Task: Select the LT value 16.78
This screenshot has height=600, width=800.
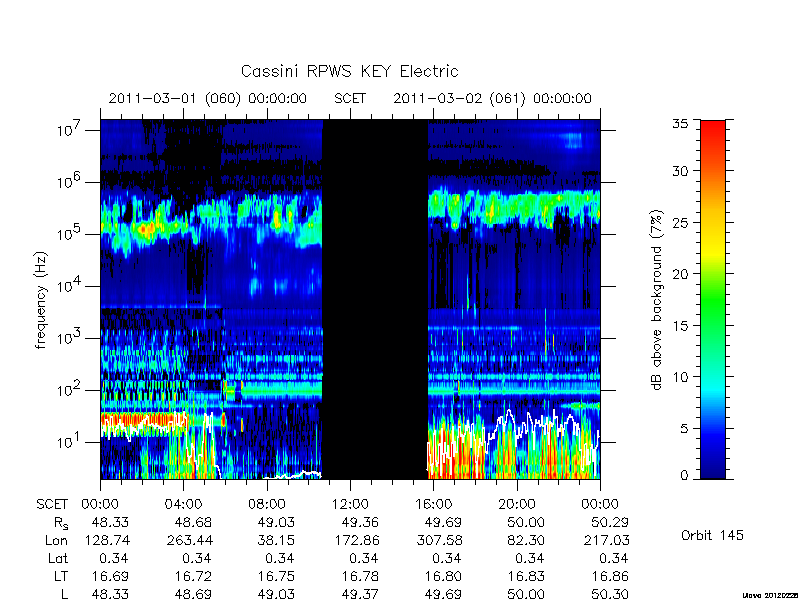Action: point(360,576)
